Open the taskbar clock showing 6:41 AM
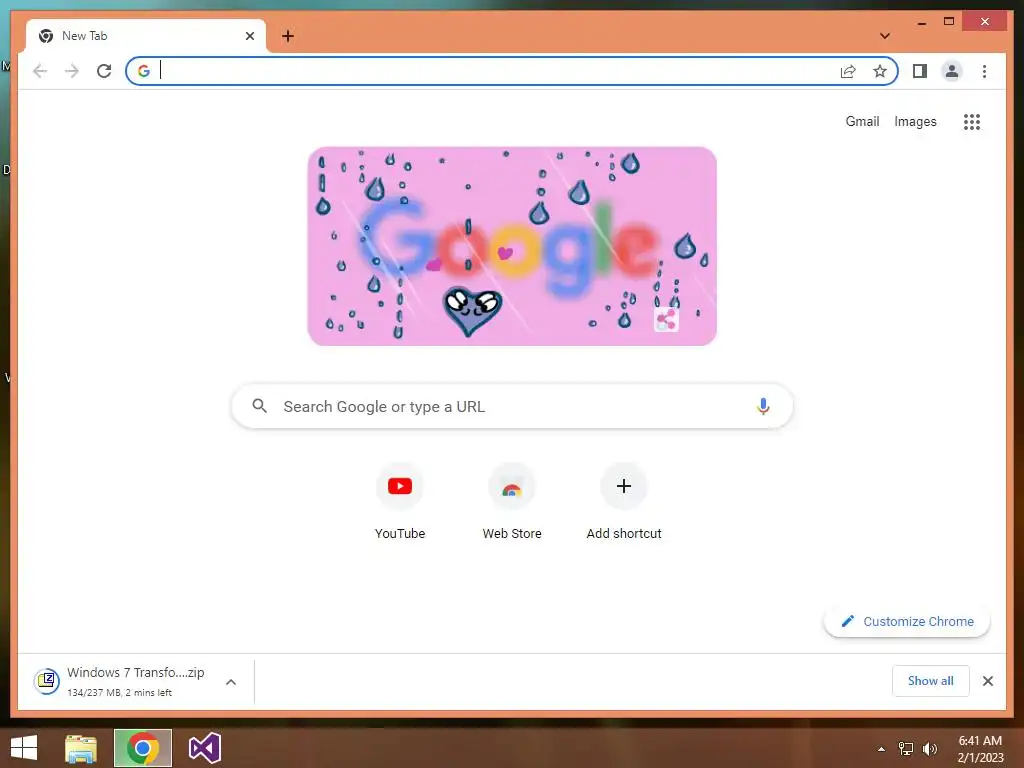The height and width of the screenshot is (768, 1024). click(980, 749)
